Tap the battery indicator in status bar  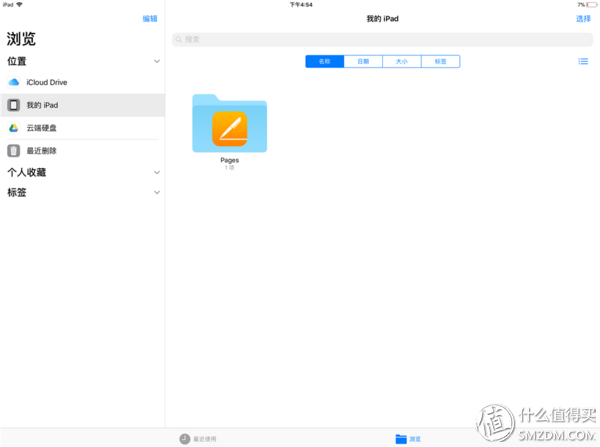point(591,5)
